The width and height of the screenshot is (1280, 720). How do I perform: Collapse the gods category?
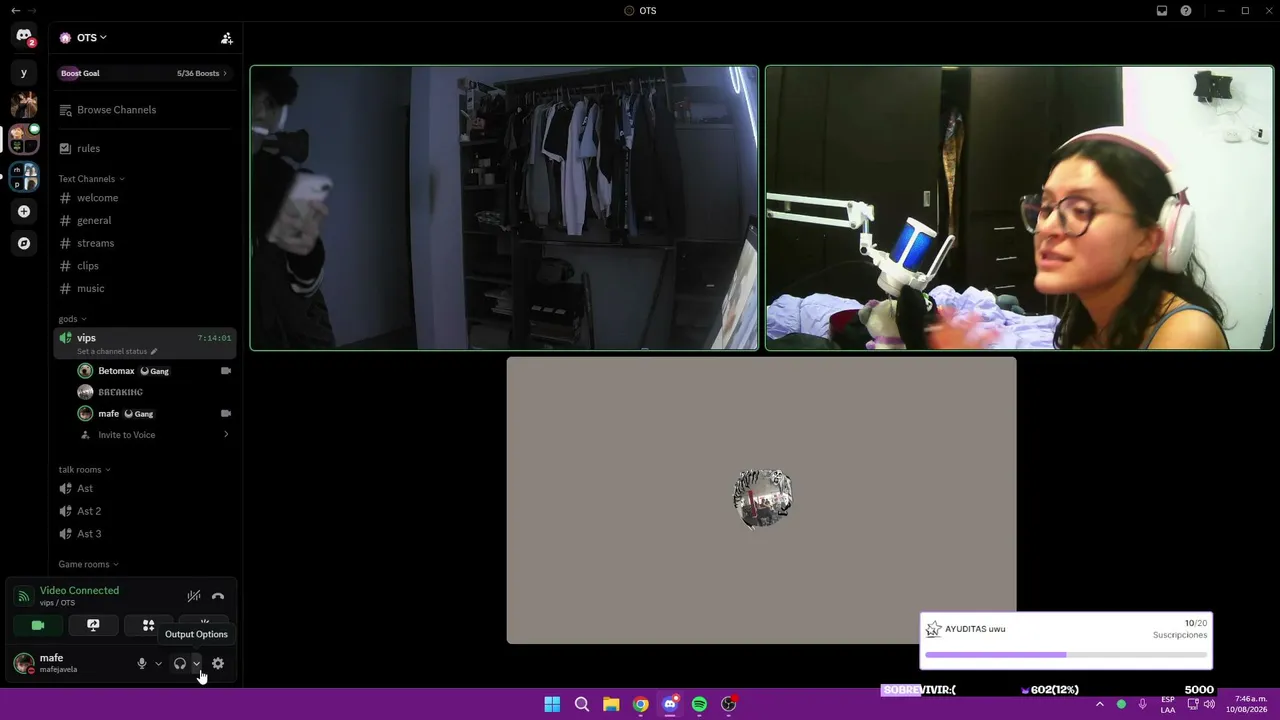[x=72, y=319]
